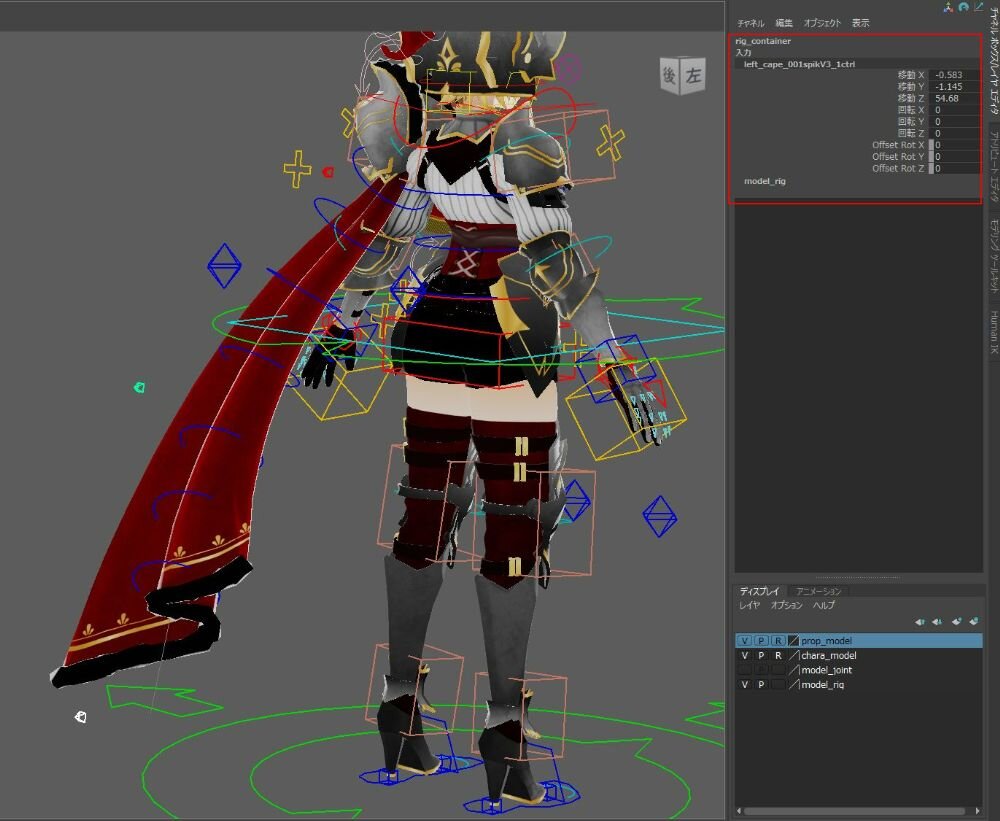1000x821 pixels.
Task: Click the model_rig entry in the Channel Box
Action: pos(765,181)
